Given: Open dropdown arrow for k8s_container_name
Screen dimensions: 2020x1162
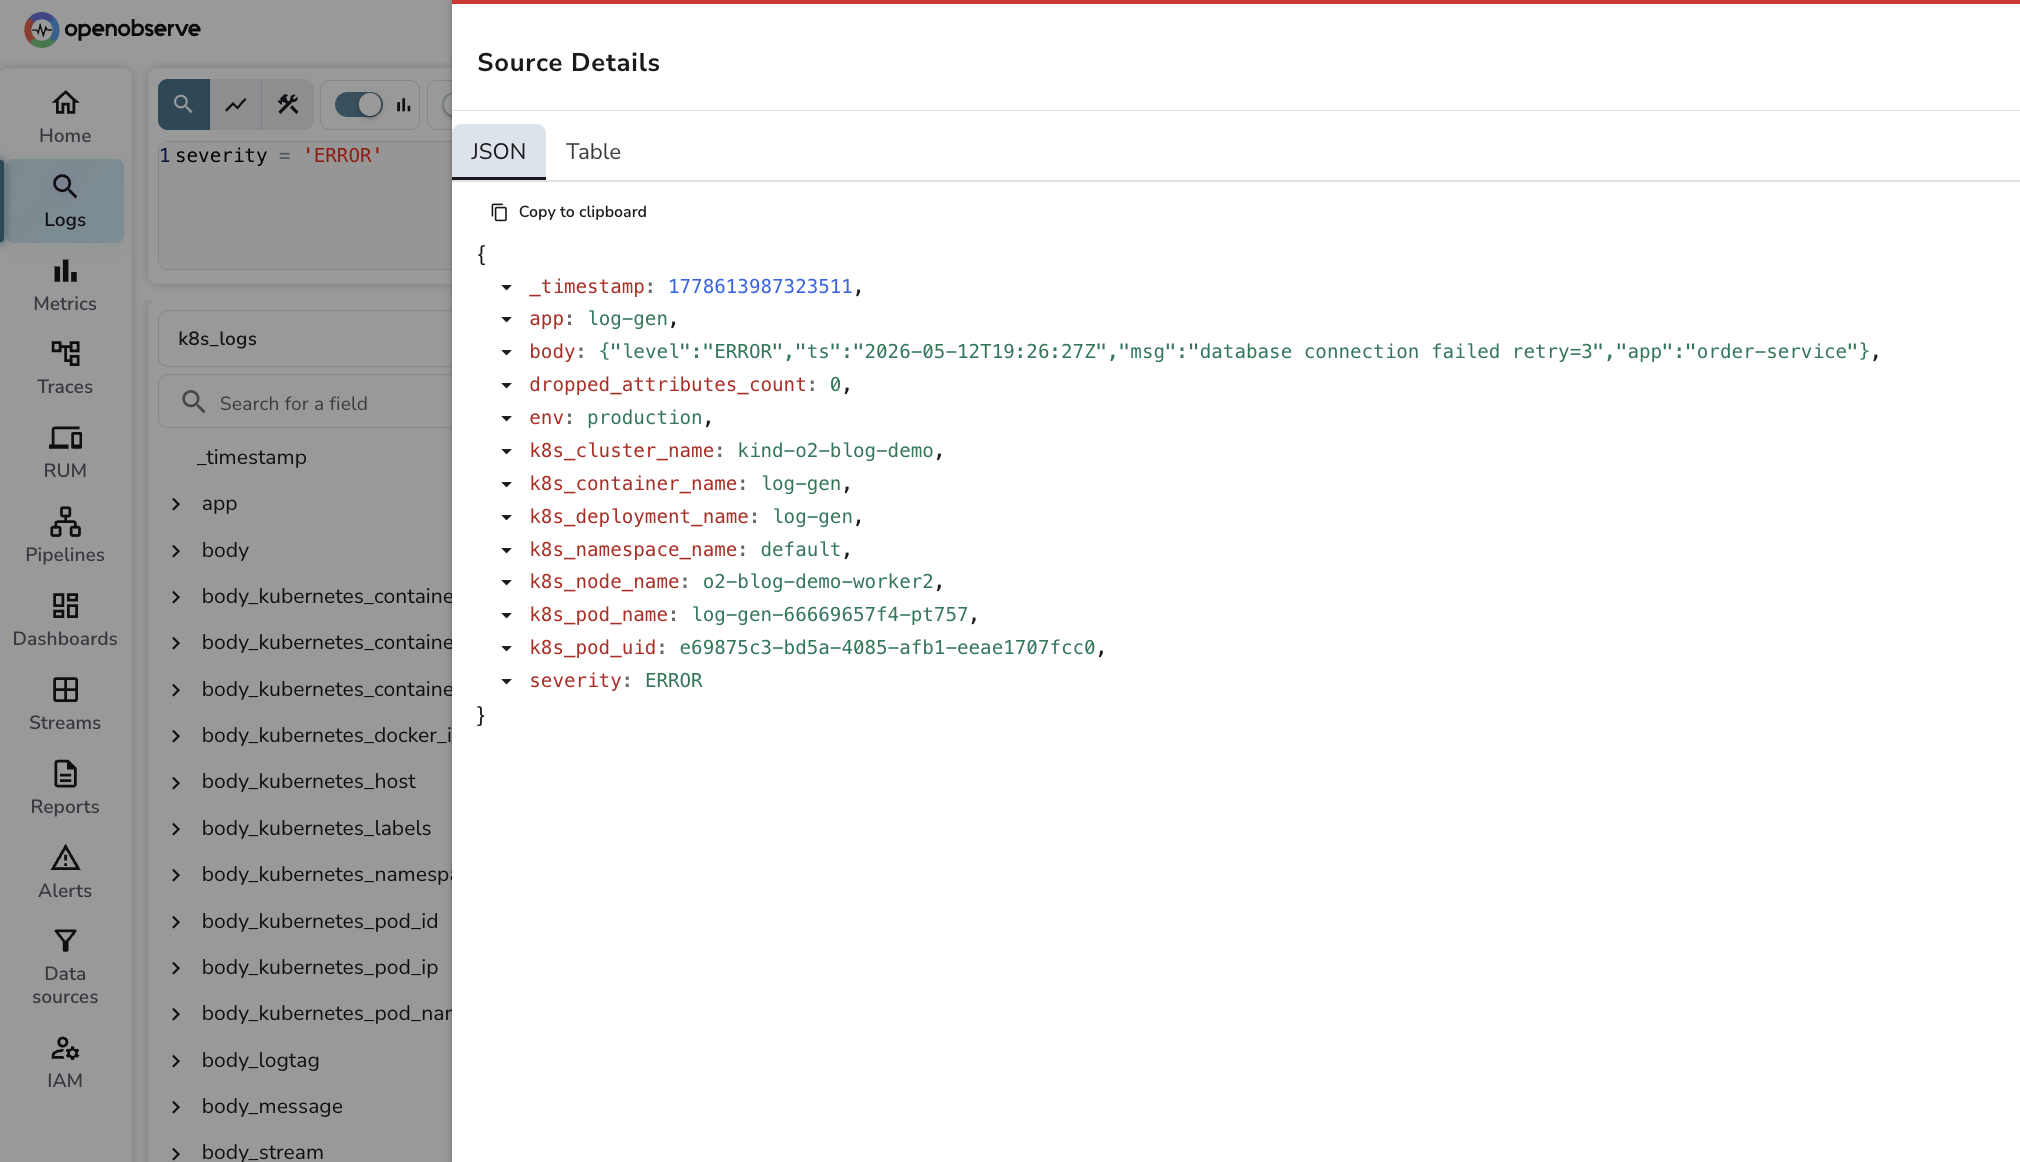Looking at the screenshot, I should click(507, 484).
